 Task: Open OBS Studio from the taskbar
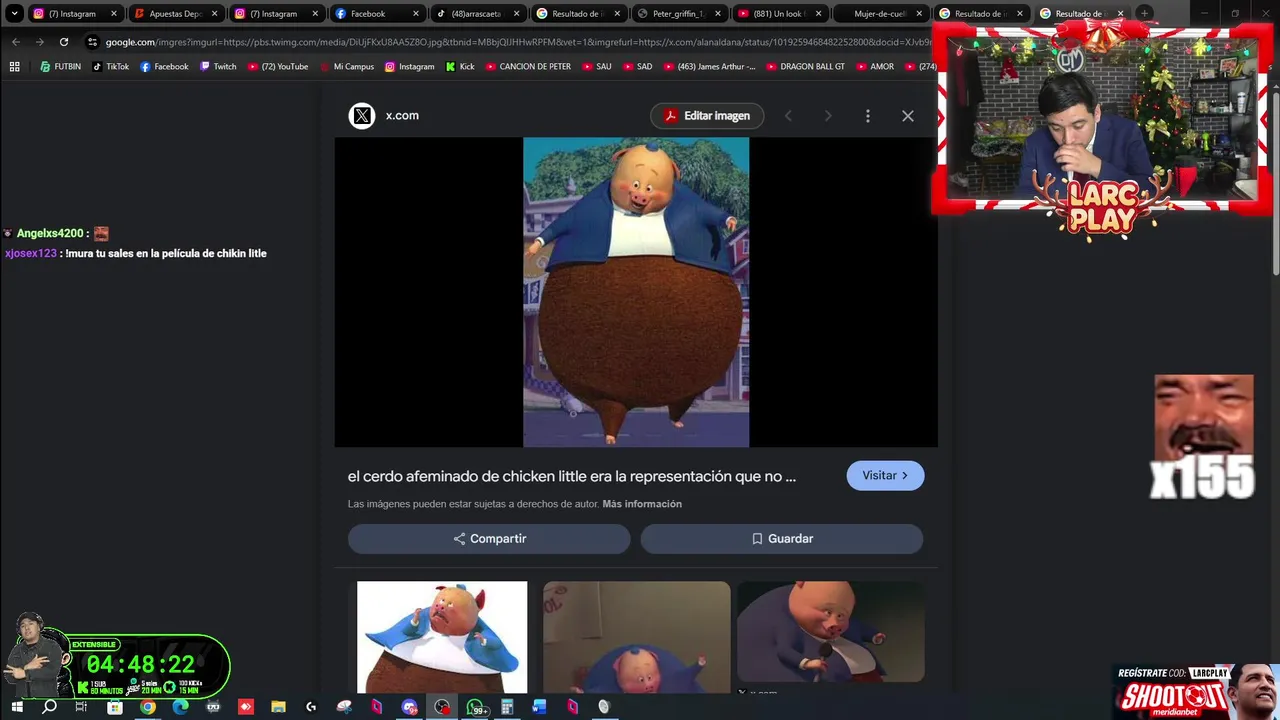click(x=442, y=707)
